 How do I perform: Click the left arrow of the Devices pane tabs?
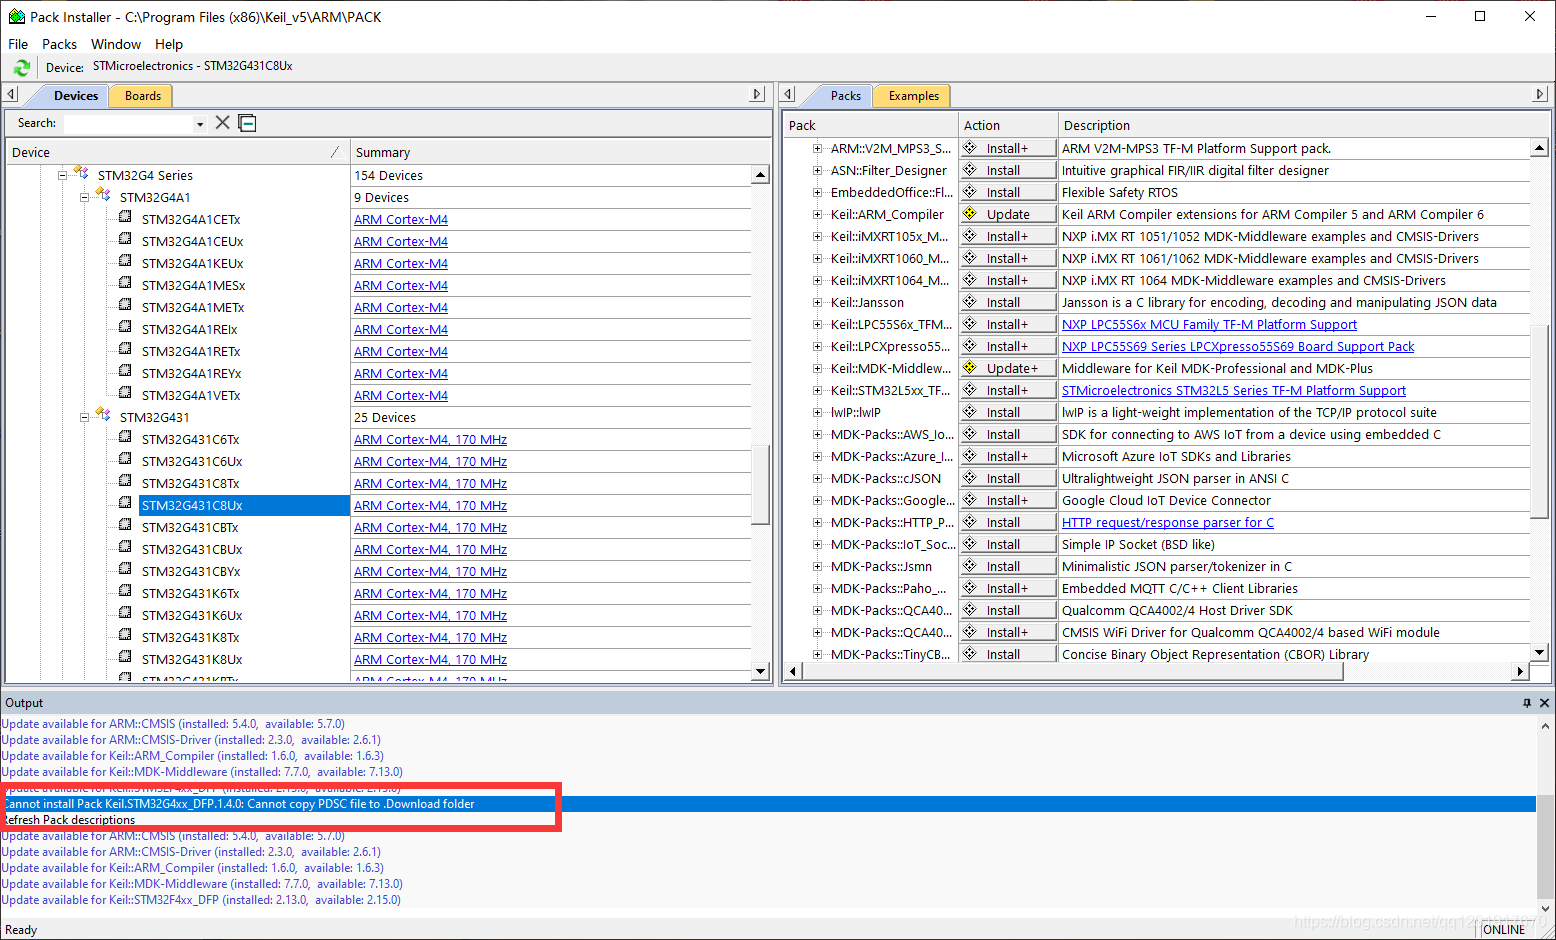(x=11, y=95)
